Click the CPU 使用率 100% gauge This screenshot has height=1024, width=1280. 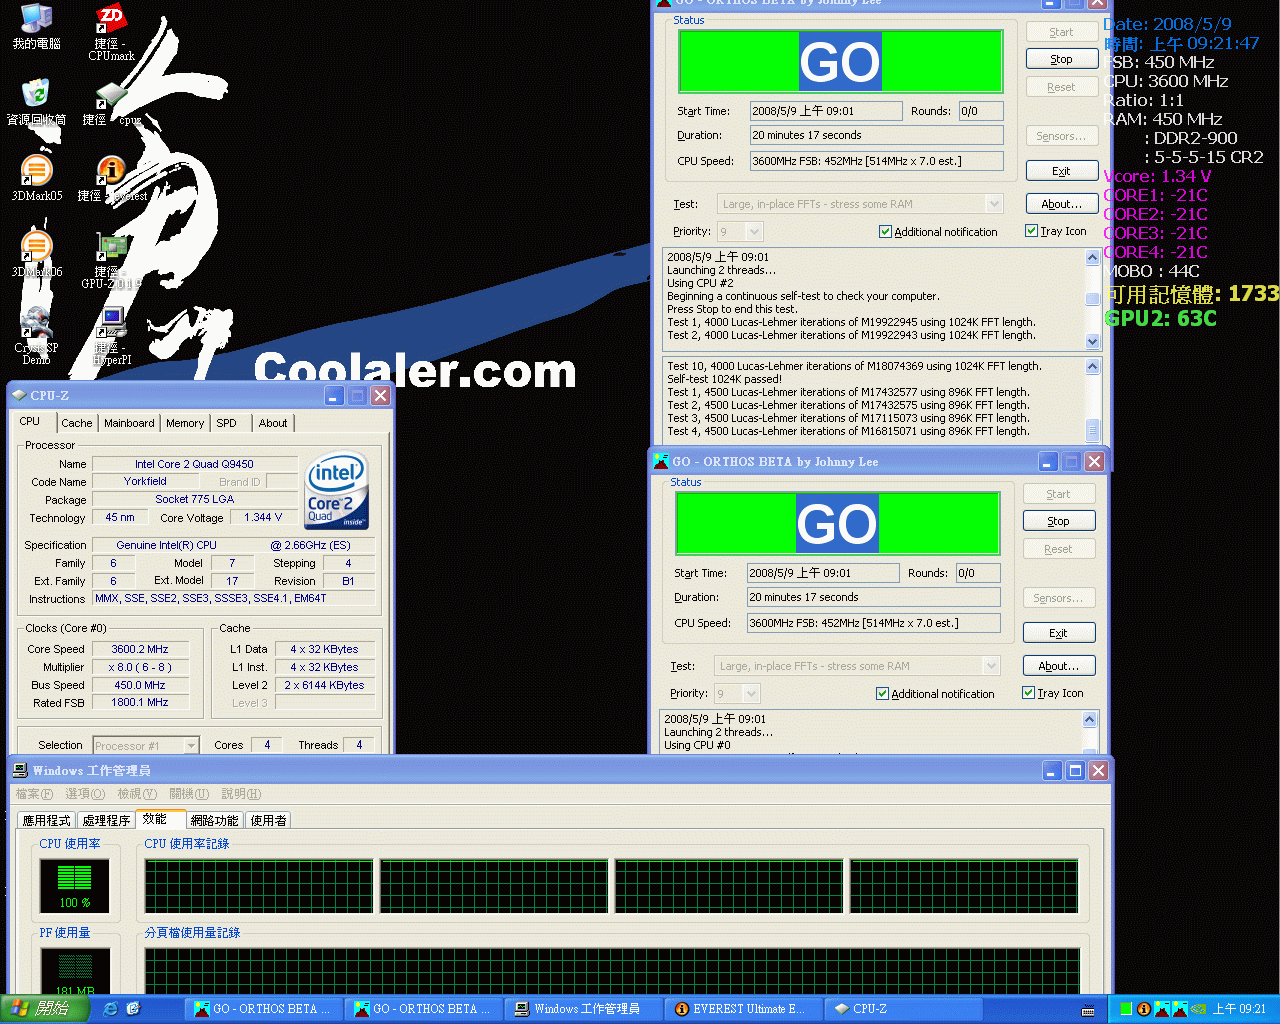(x=75, y=885)
